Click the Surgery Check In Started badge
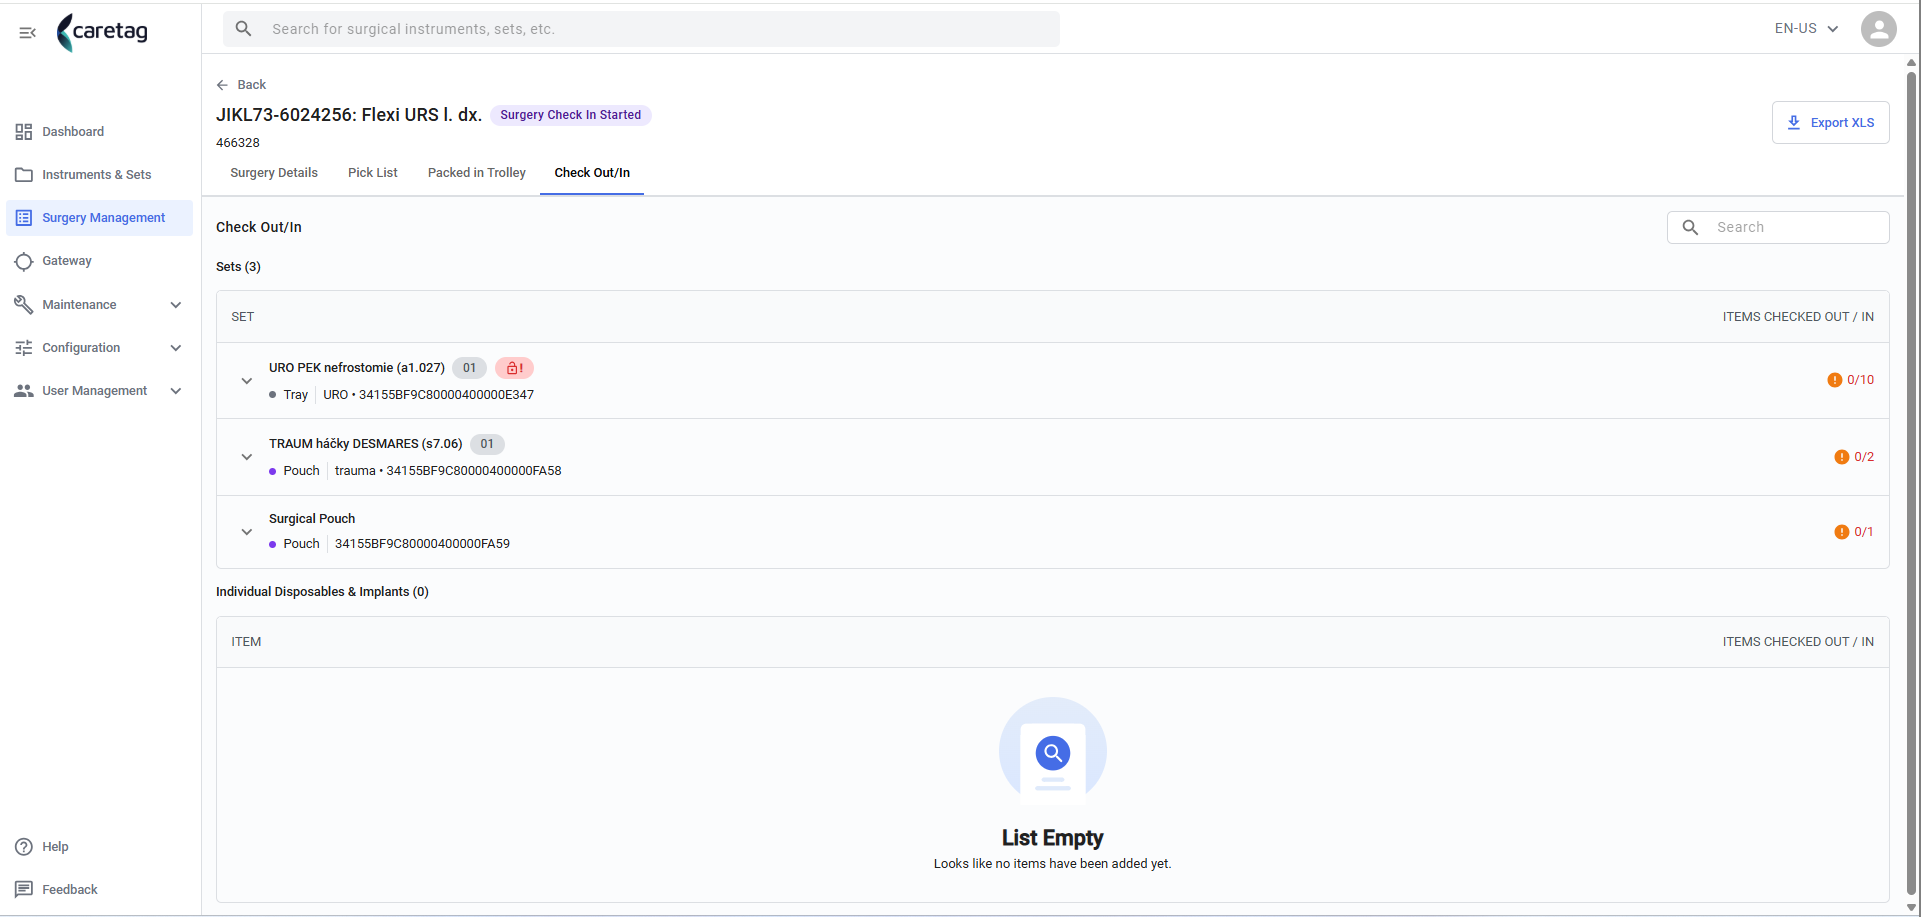 pyautogui.click(x=571, y=115)
